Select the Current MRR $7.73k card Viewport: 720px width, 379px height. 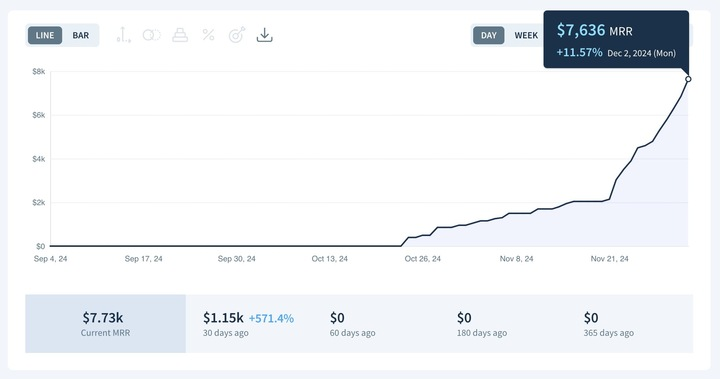tap(106, 324)
